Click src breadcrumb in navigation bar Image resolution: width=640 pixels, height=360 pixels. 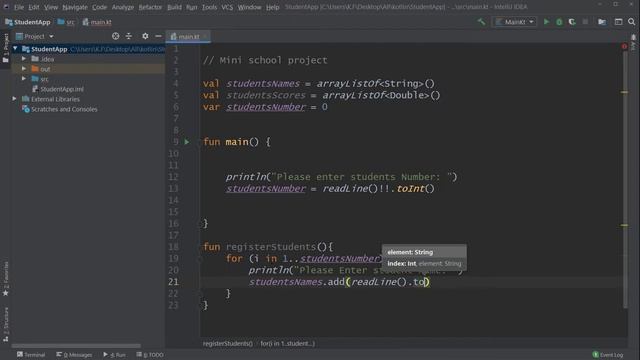pos(66,22)
